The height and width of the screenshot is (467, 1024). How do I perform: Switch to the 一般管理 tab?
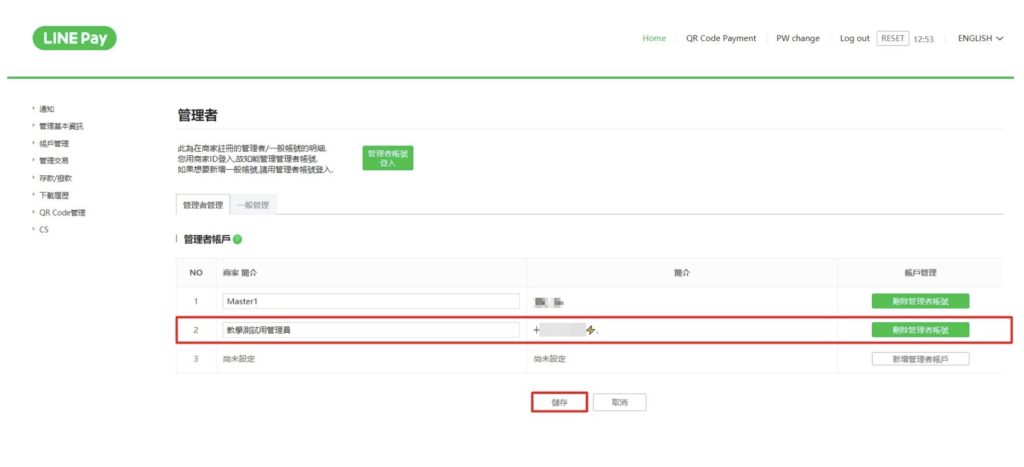pos(254,205)
